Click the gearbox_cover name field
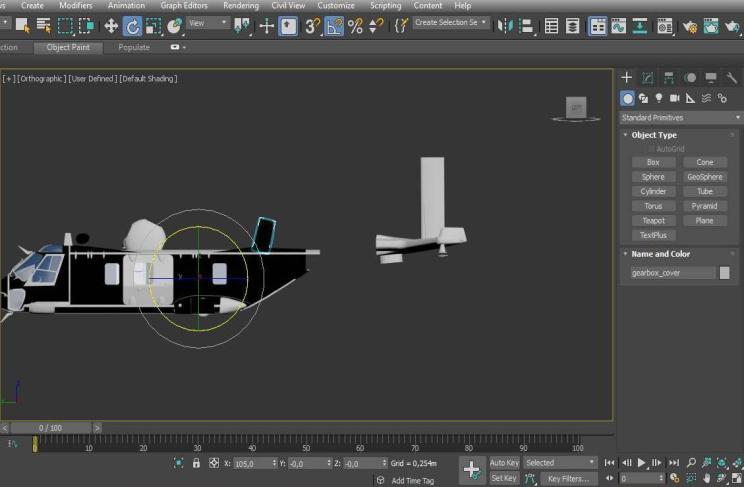The width and height of the screenshot is (744, 487). coord(673,273)
